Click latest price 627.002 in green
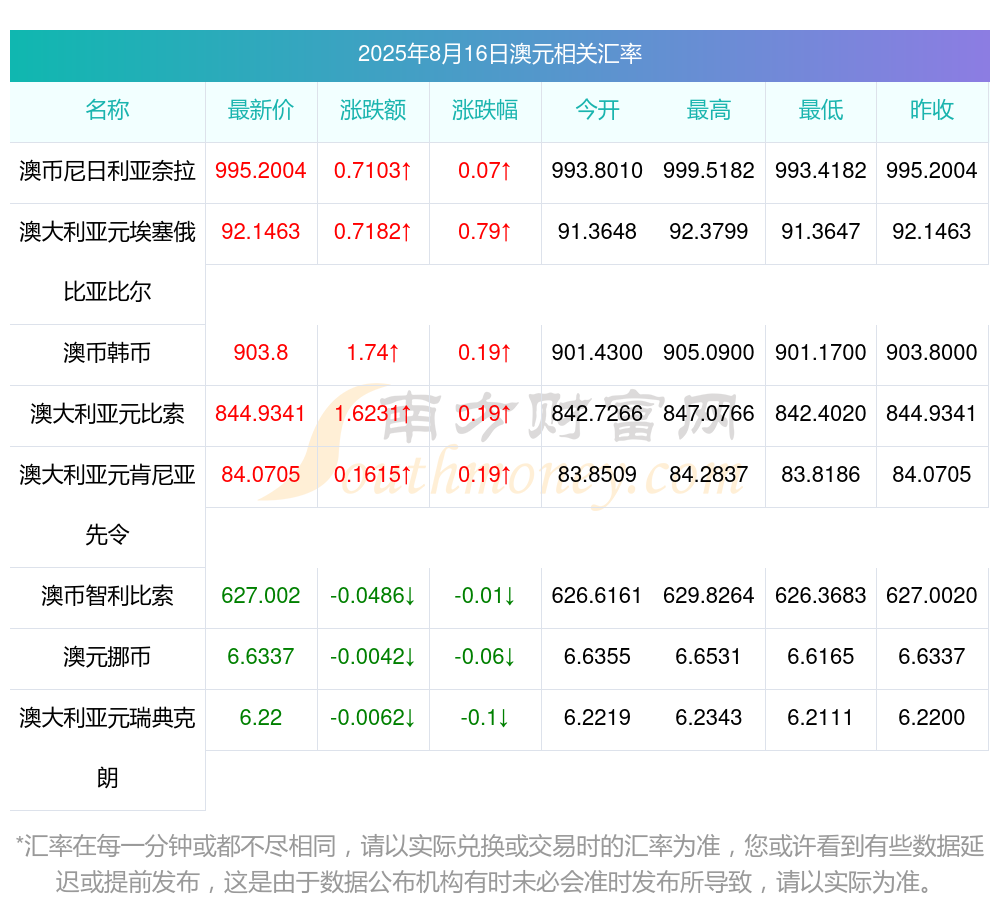The image size is (1000, 913). (x=261, y=595)
